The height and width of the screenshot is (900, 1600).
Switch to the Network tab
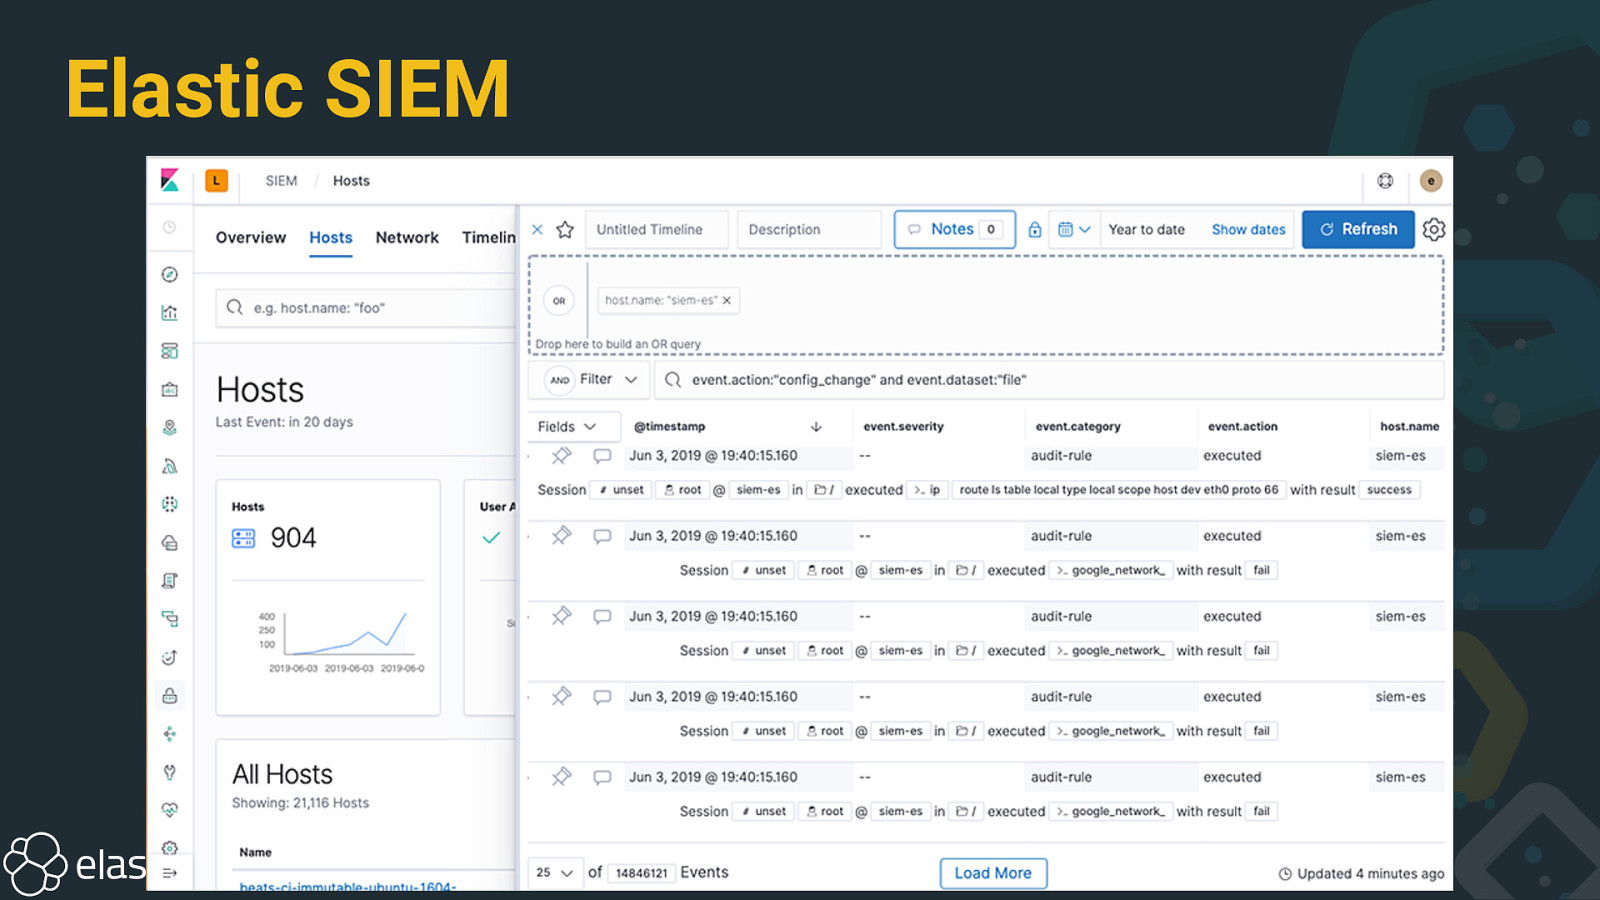pyautogui.click(x=407, y=238)
